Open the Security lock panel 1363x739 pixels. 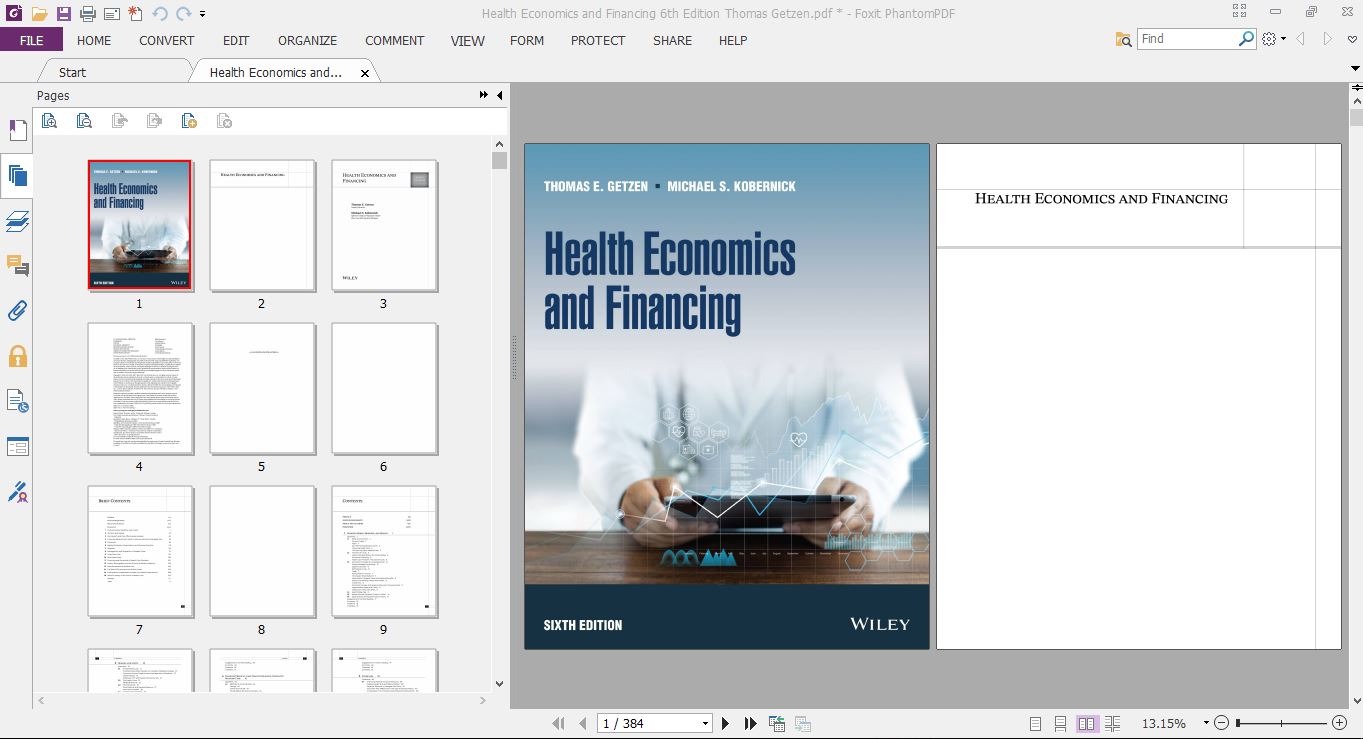17,356
